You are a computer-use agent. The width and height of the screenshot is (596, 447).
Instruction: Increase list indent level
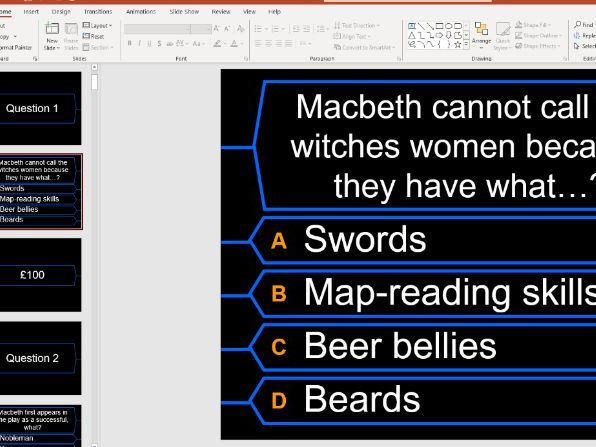point(306,29)
